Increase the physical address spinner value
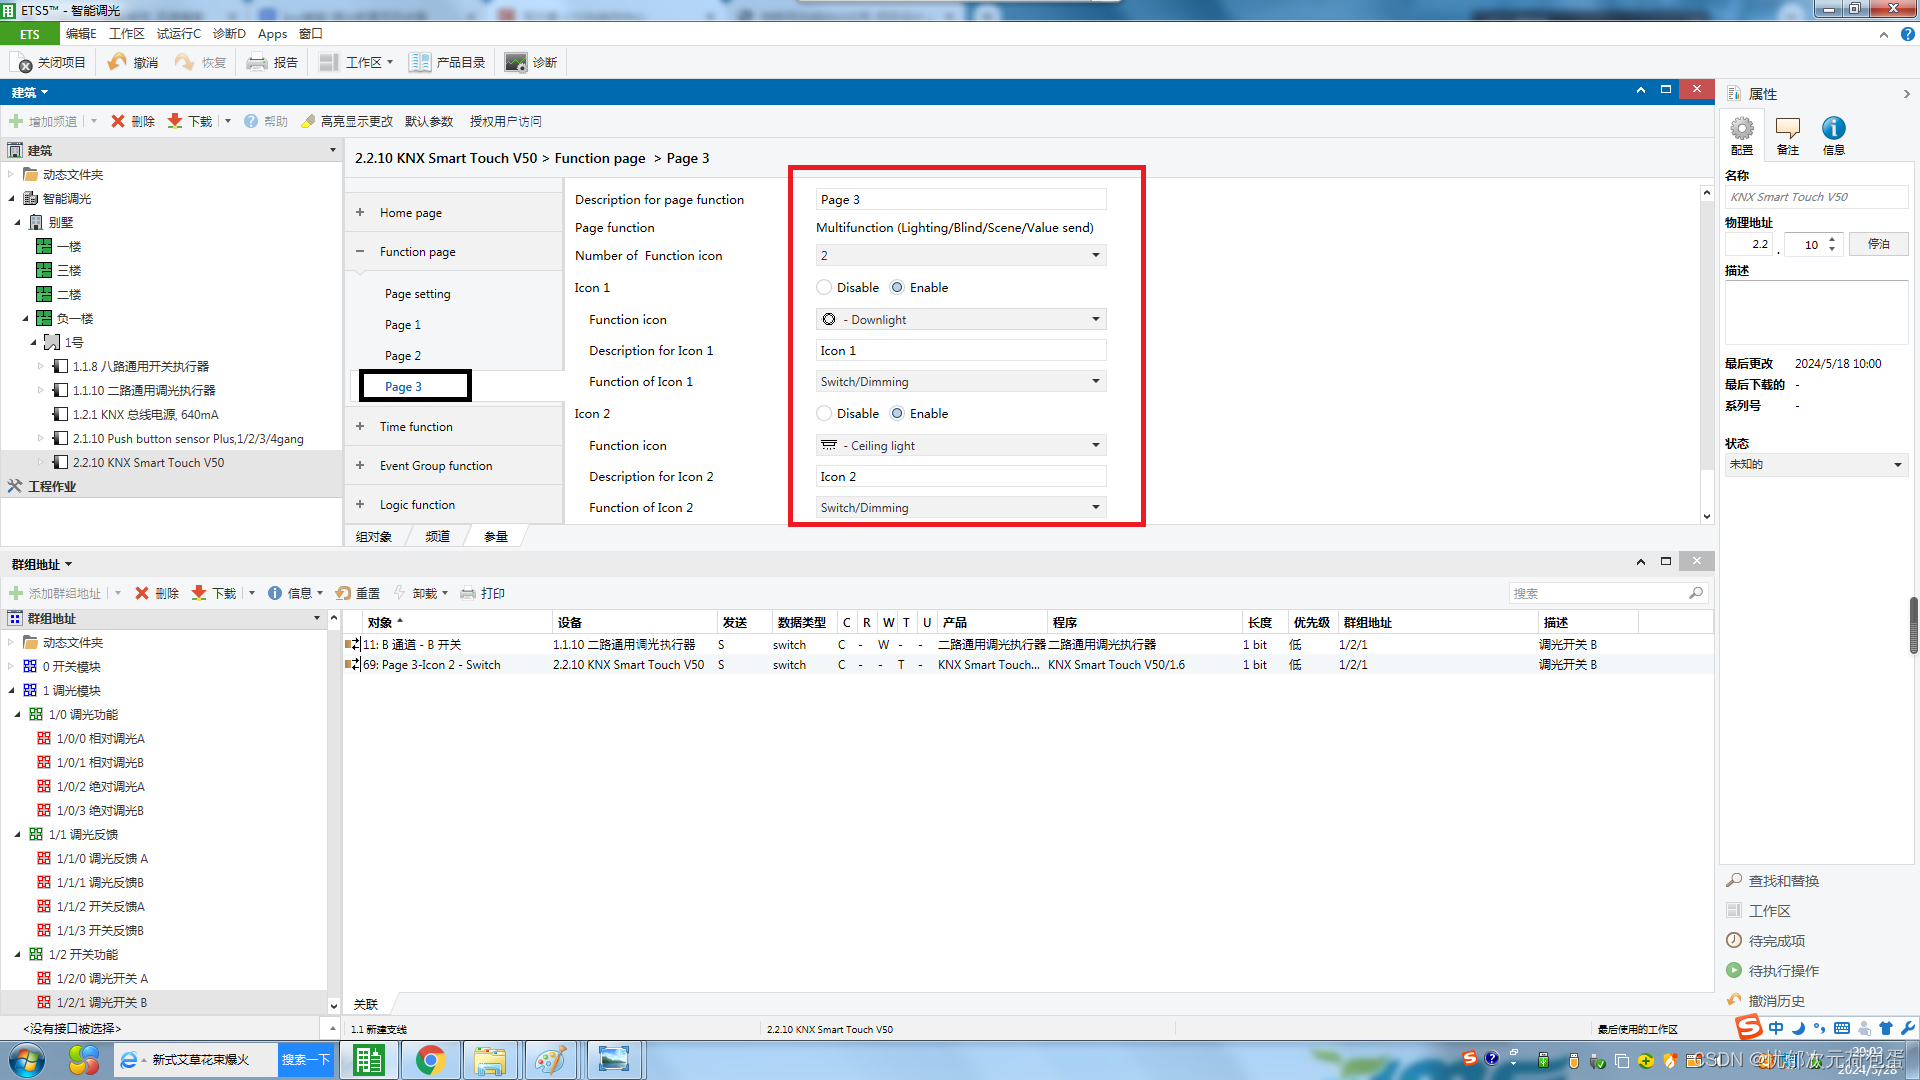 point(1832,239)
